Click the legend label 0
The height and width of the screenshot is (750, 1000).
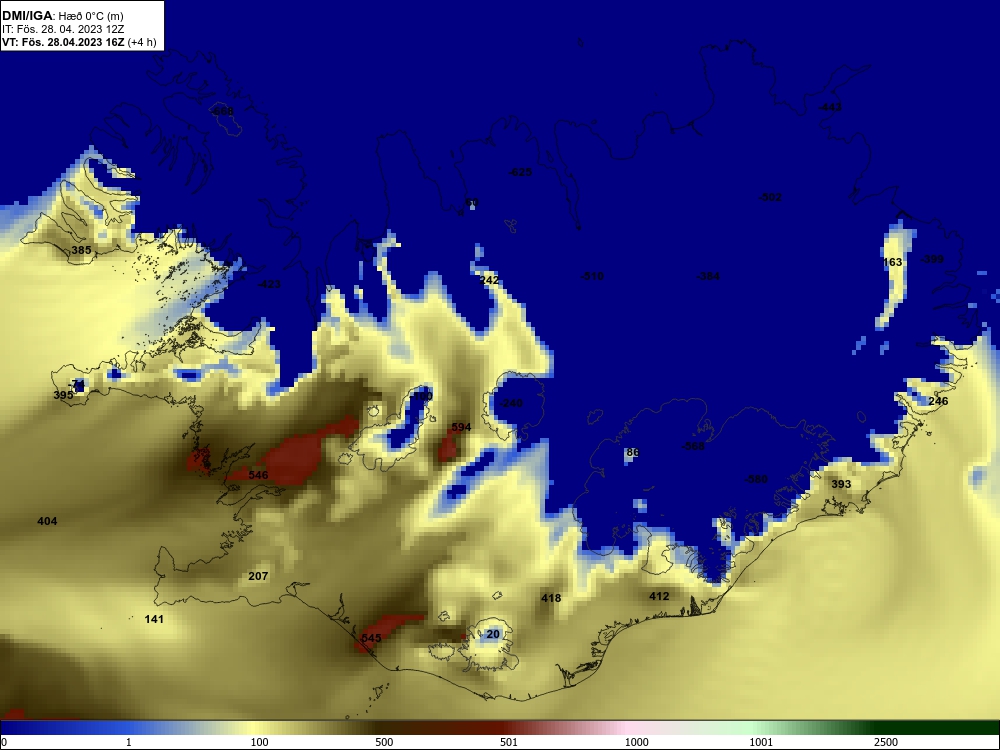pos(4,742)
